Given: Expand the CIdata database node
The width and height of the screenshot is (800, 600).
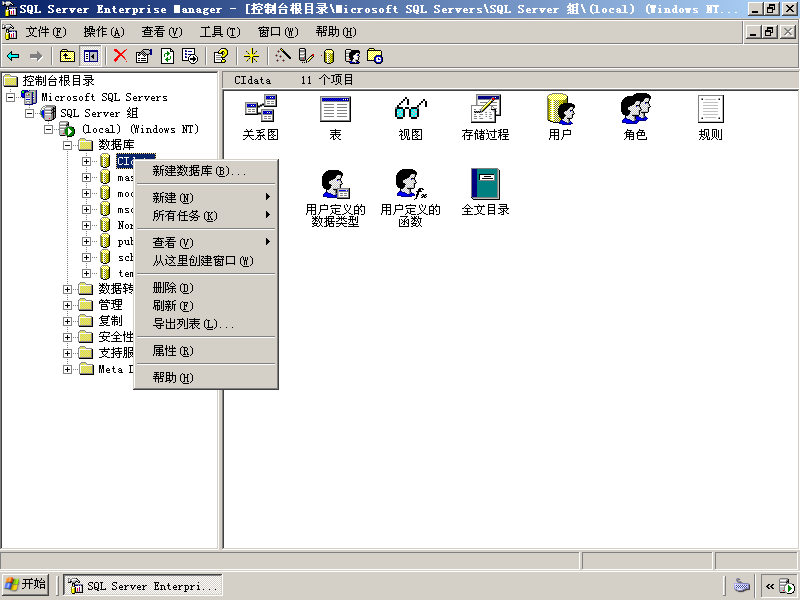Looking at the screenshot, I should click(86, 161).
